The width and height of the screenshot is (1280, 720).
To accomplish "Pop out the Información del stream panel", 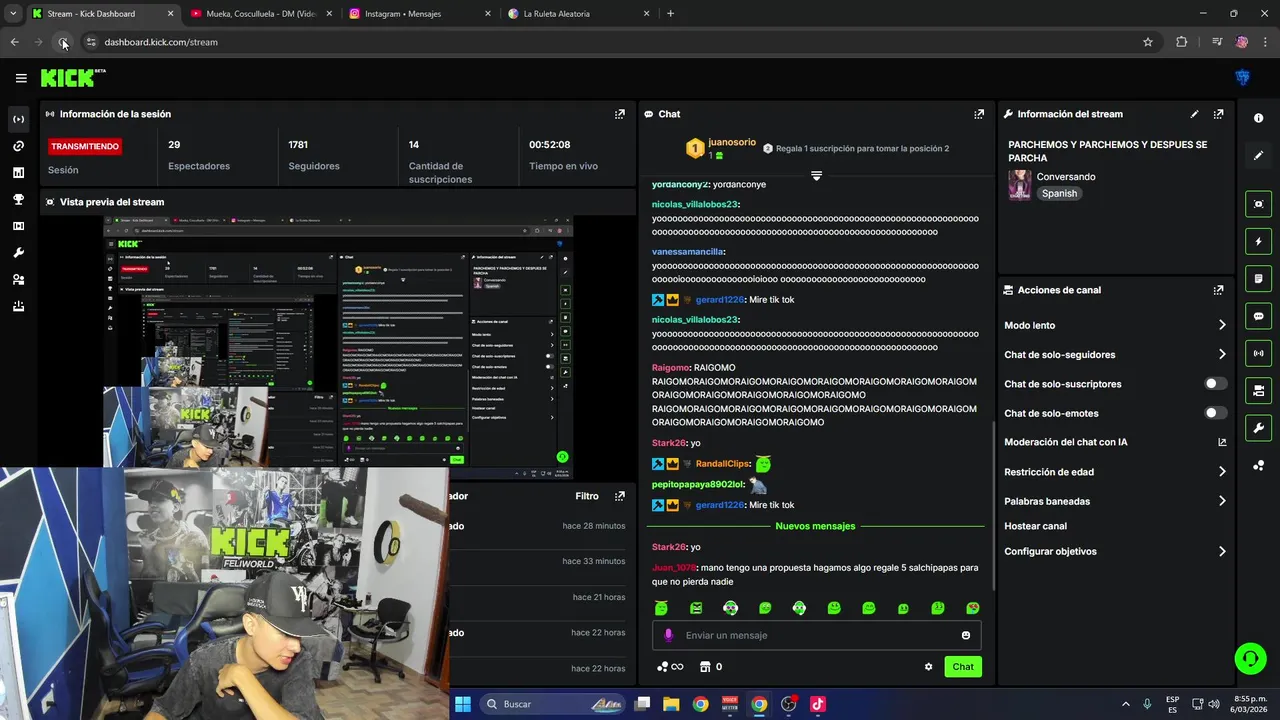I will click(x=1218, y=114).
